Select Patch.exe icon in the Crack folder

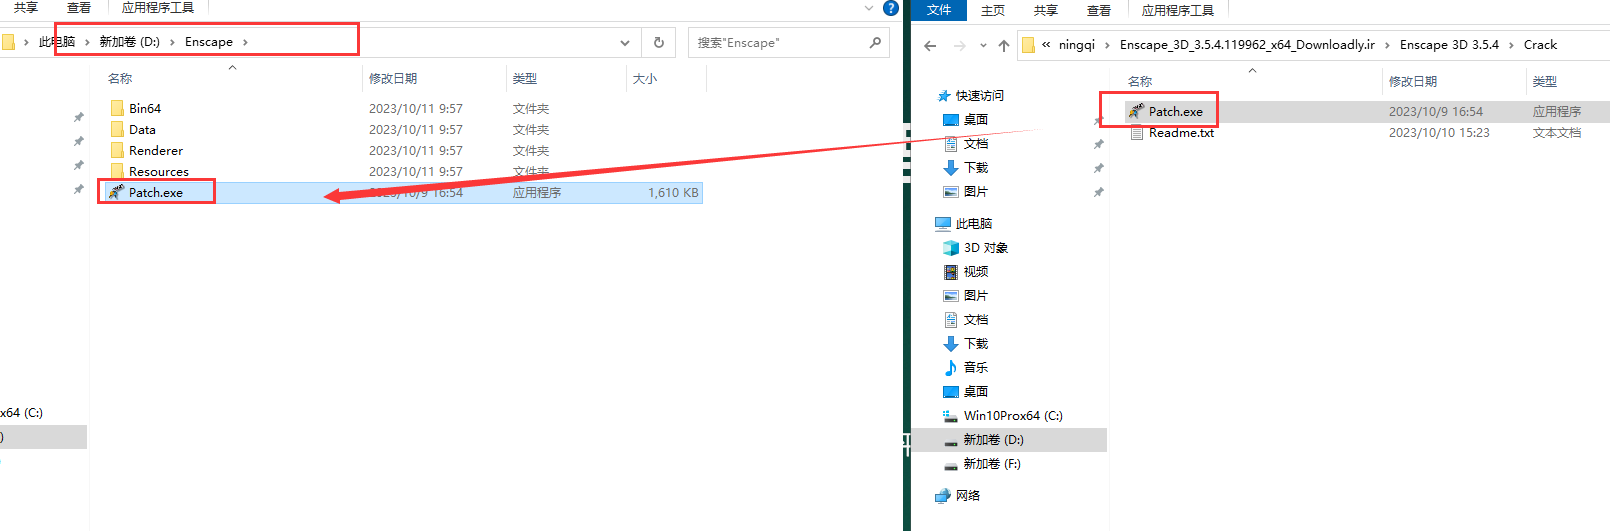click(x=1136, y=111)
